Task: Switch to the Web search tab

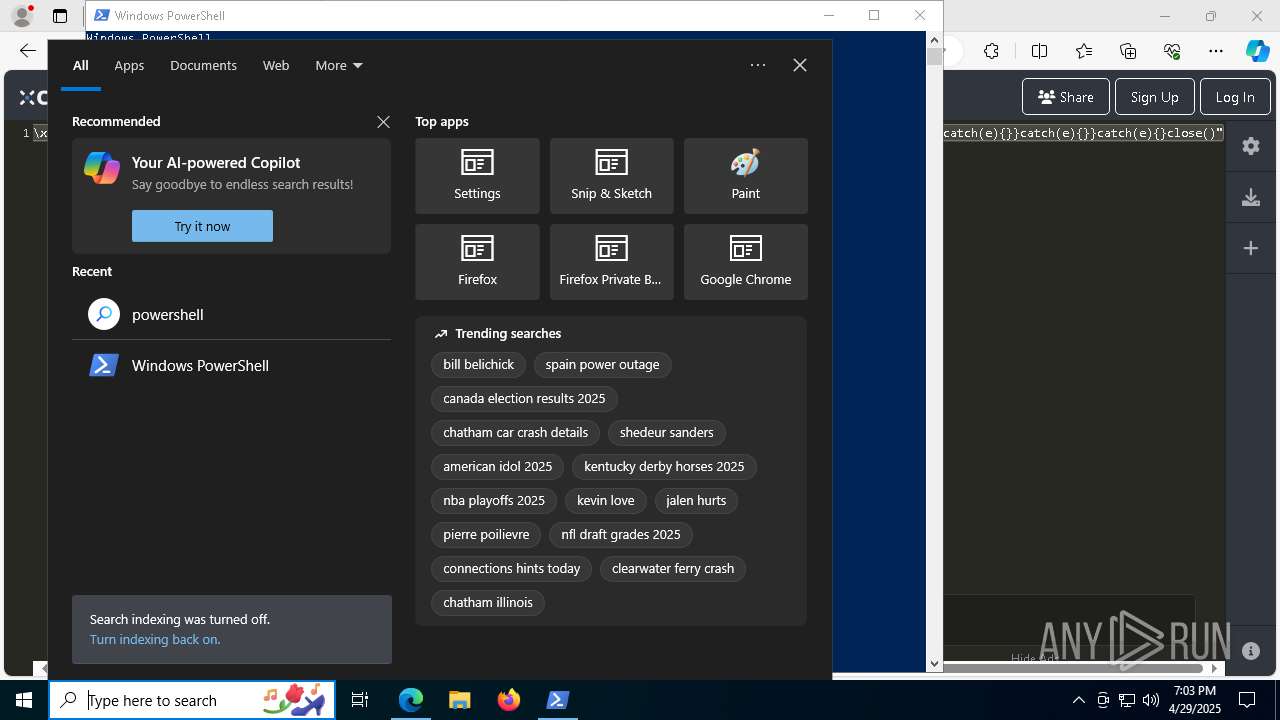Action: coord(276,65)
